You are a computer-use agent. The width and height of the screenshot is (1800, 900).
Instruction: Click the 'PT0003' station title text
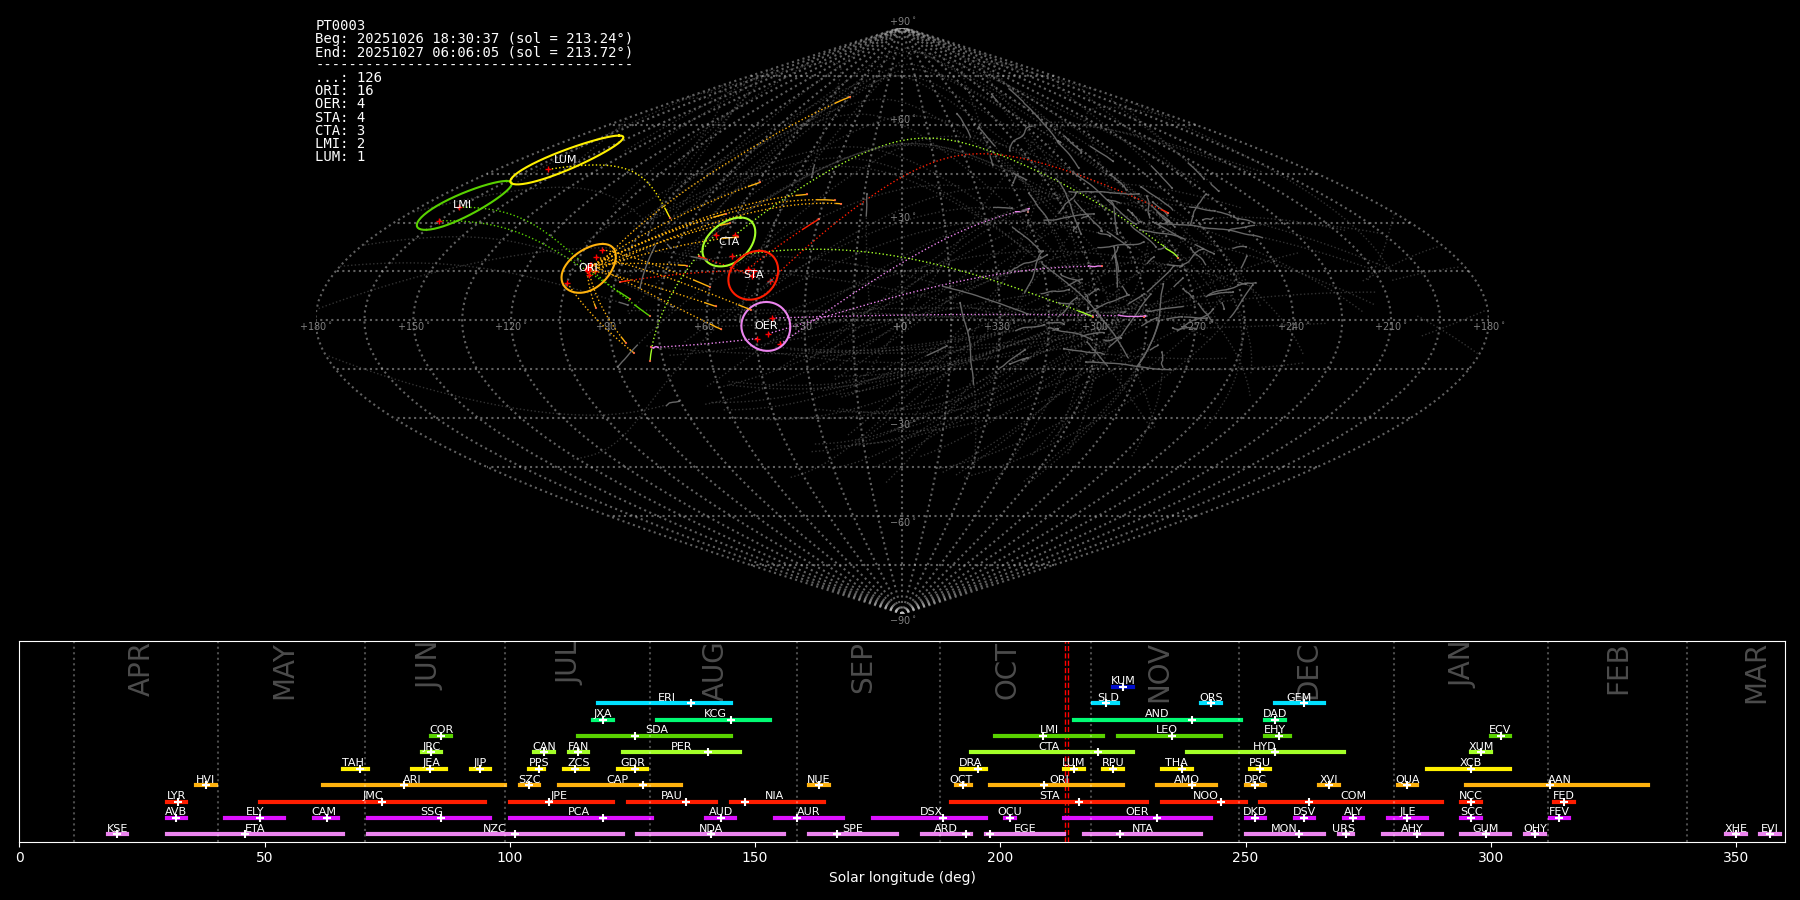[x=340, y=26]
